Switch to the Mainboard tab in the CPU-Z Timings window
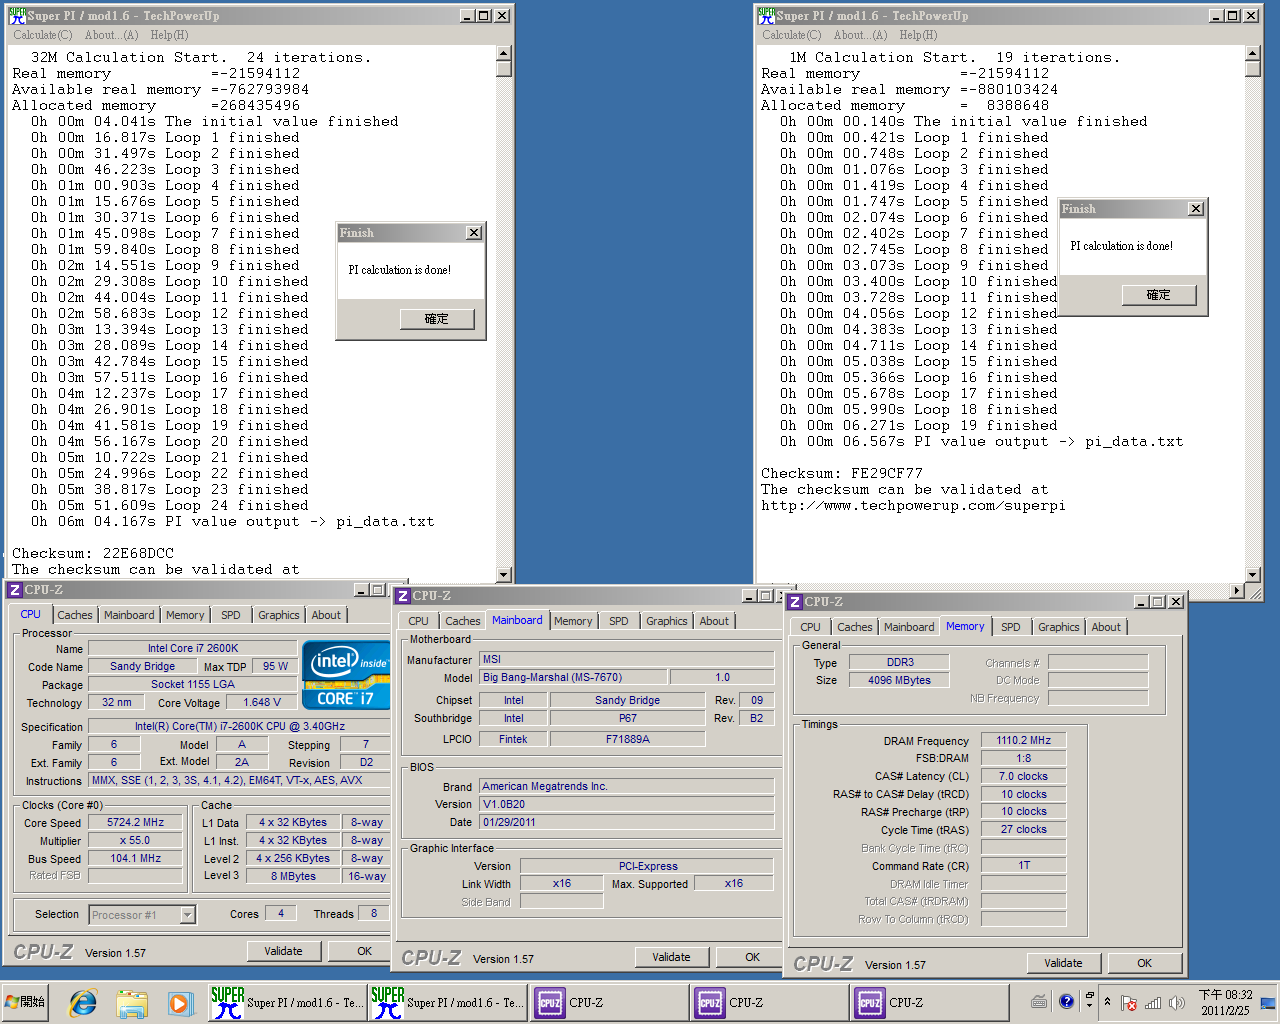This screenshot has height=1024, width=1280. point(909,627)
